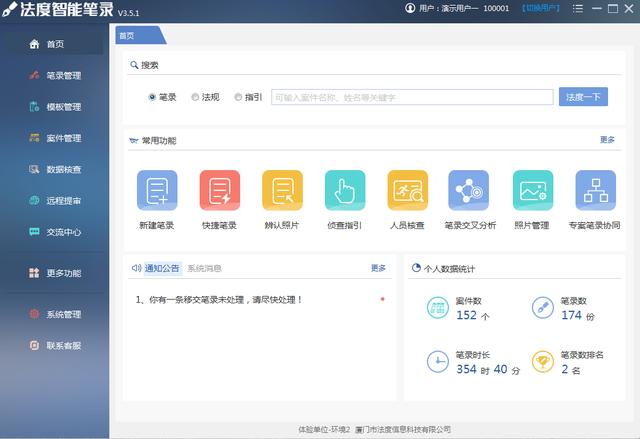Viewport: 640px width, 439px height.
Task: Switch to the 系统消息 tab
Action: point(204,268)
